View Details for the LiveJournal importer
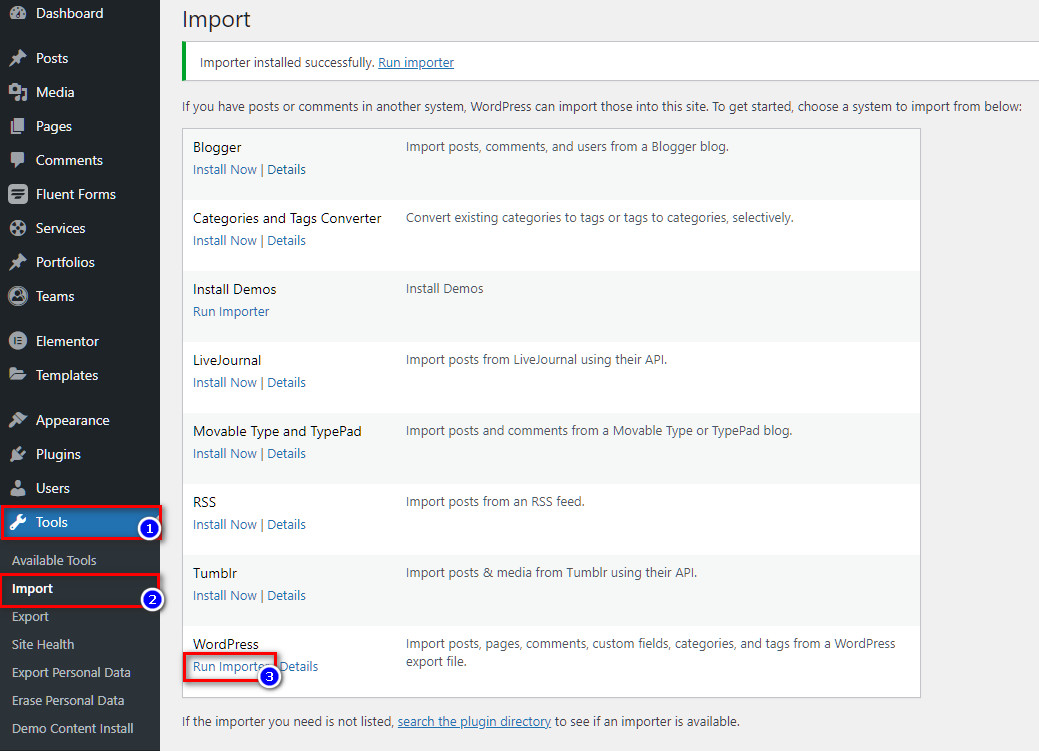1039x751 pixels. tap(286, 382)
